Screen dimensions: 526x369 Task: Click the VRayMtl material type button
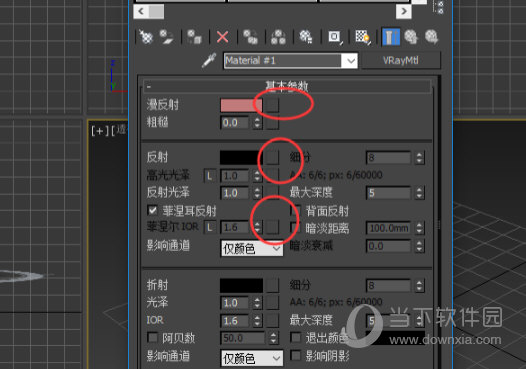coord(401,60)
